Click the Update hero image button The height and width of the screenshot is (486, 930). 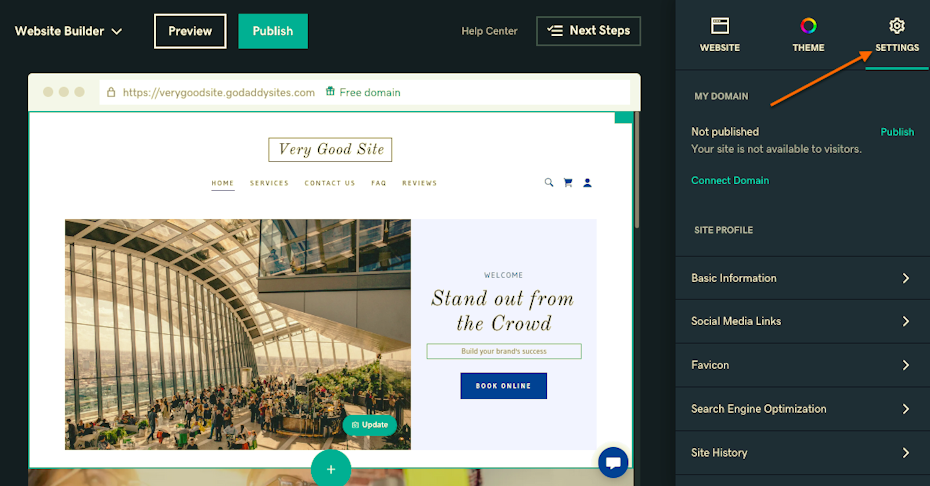pyautogui.click(x=370, y=425)
